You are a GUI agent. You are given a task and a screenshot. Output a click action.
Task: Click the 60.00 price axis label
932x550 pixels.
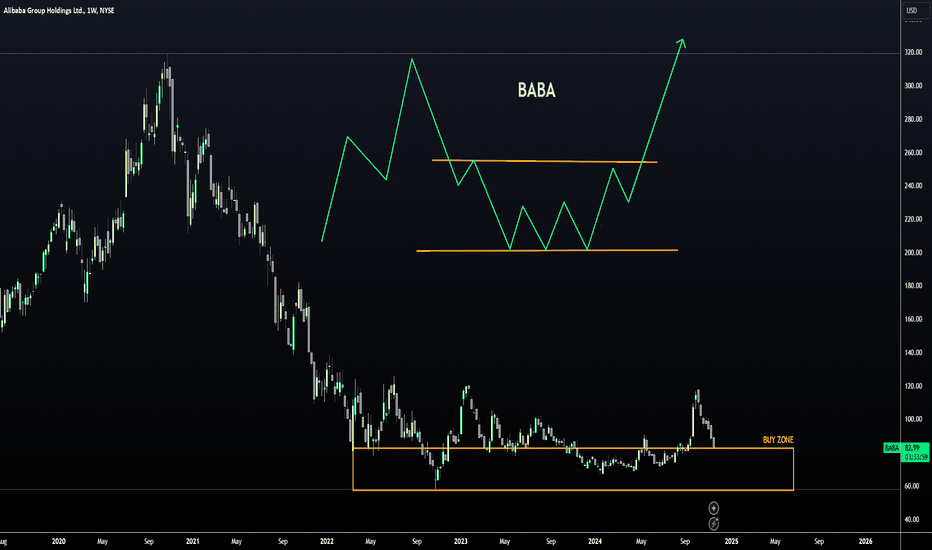(913, 486)
